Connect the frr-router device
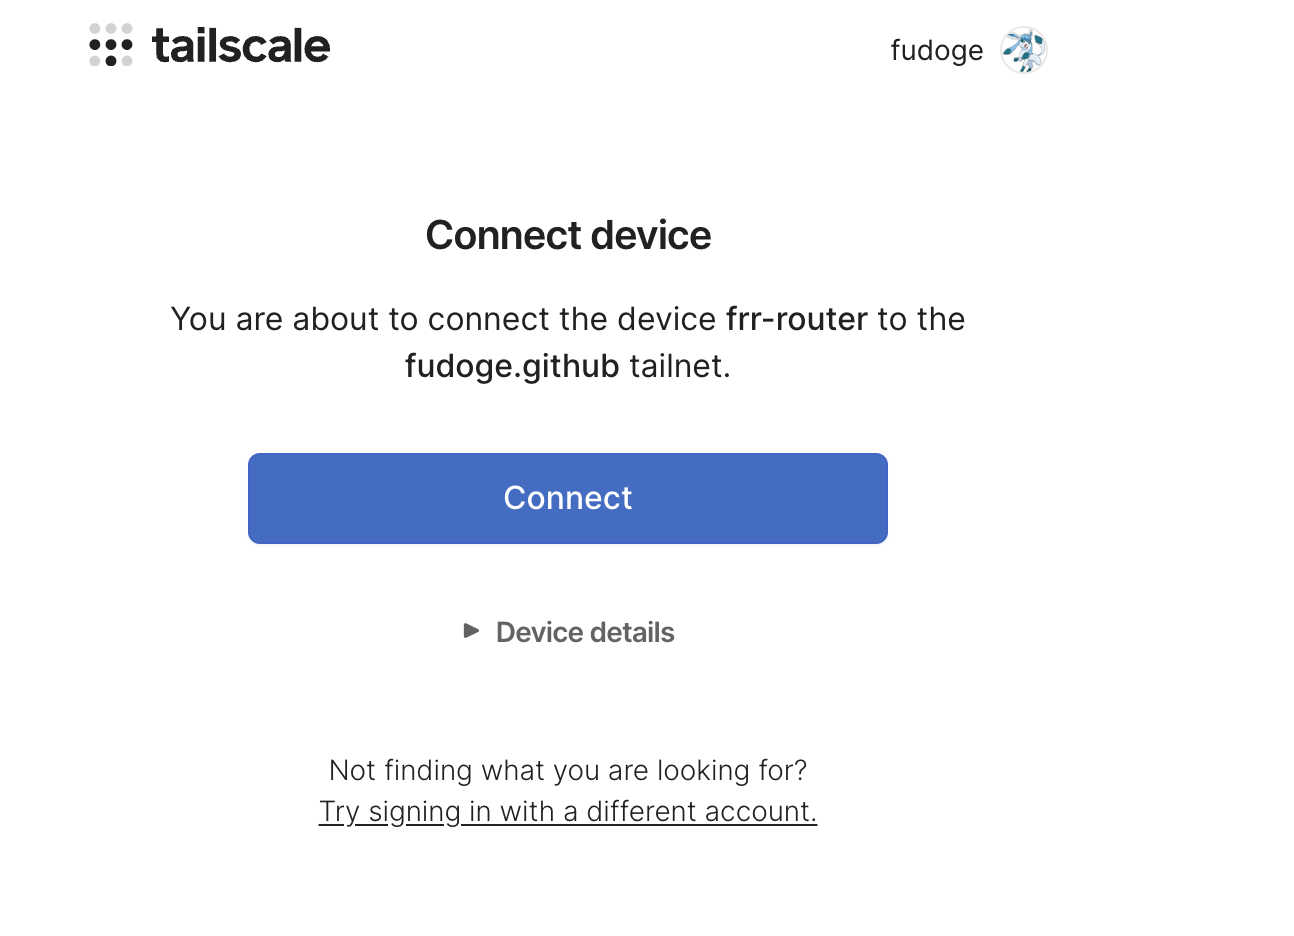 pos(568,498)
